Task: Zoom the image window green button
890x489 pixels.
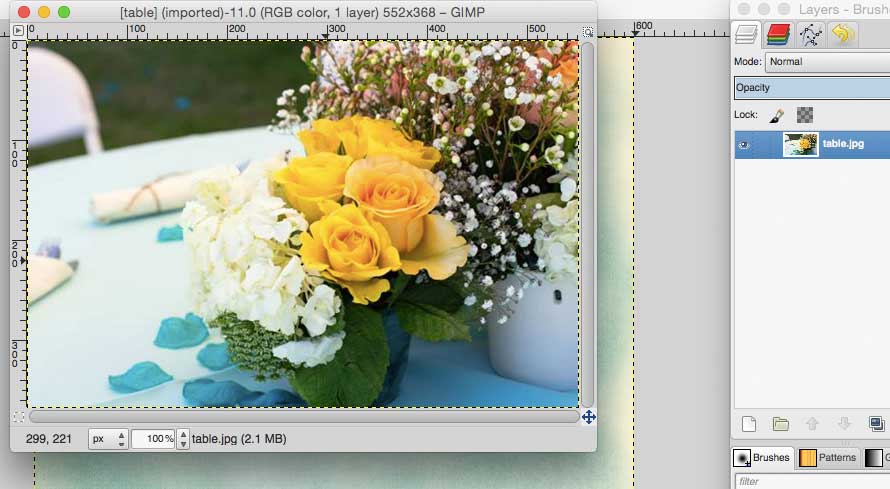Action: click(64, 12)
